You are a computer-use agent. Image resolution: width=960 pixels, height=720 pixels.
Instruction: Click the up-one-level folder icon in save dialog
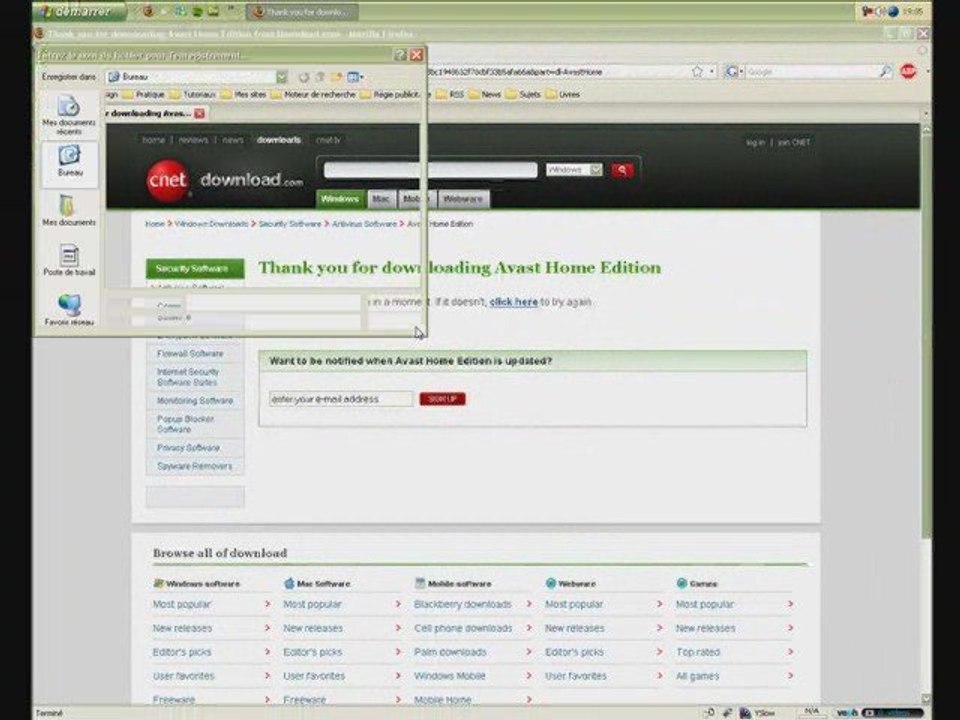tap(320, 77)
